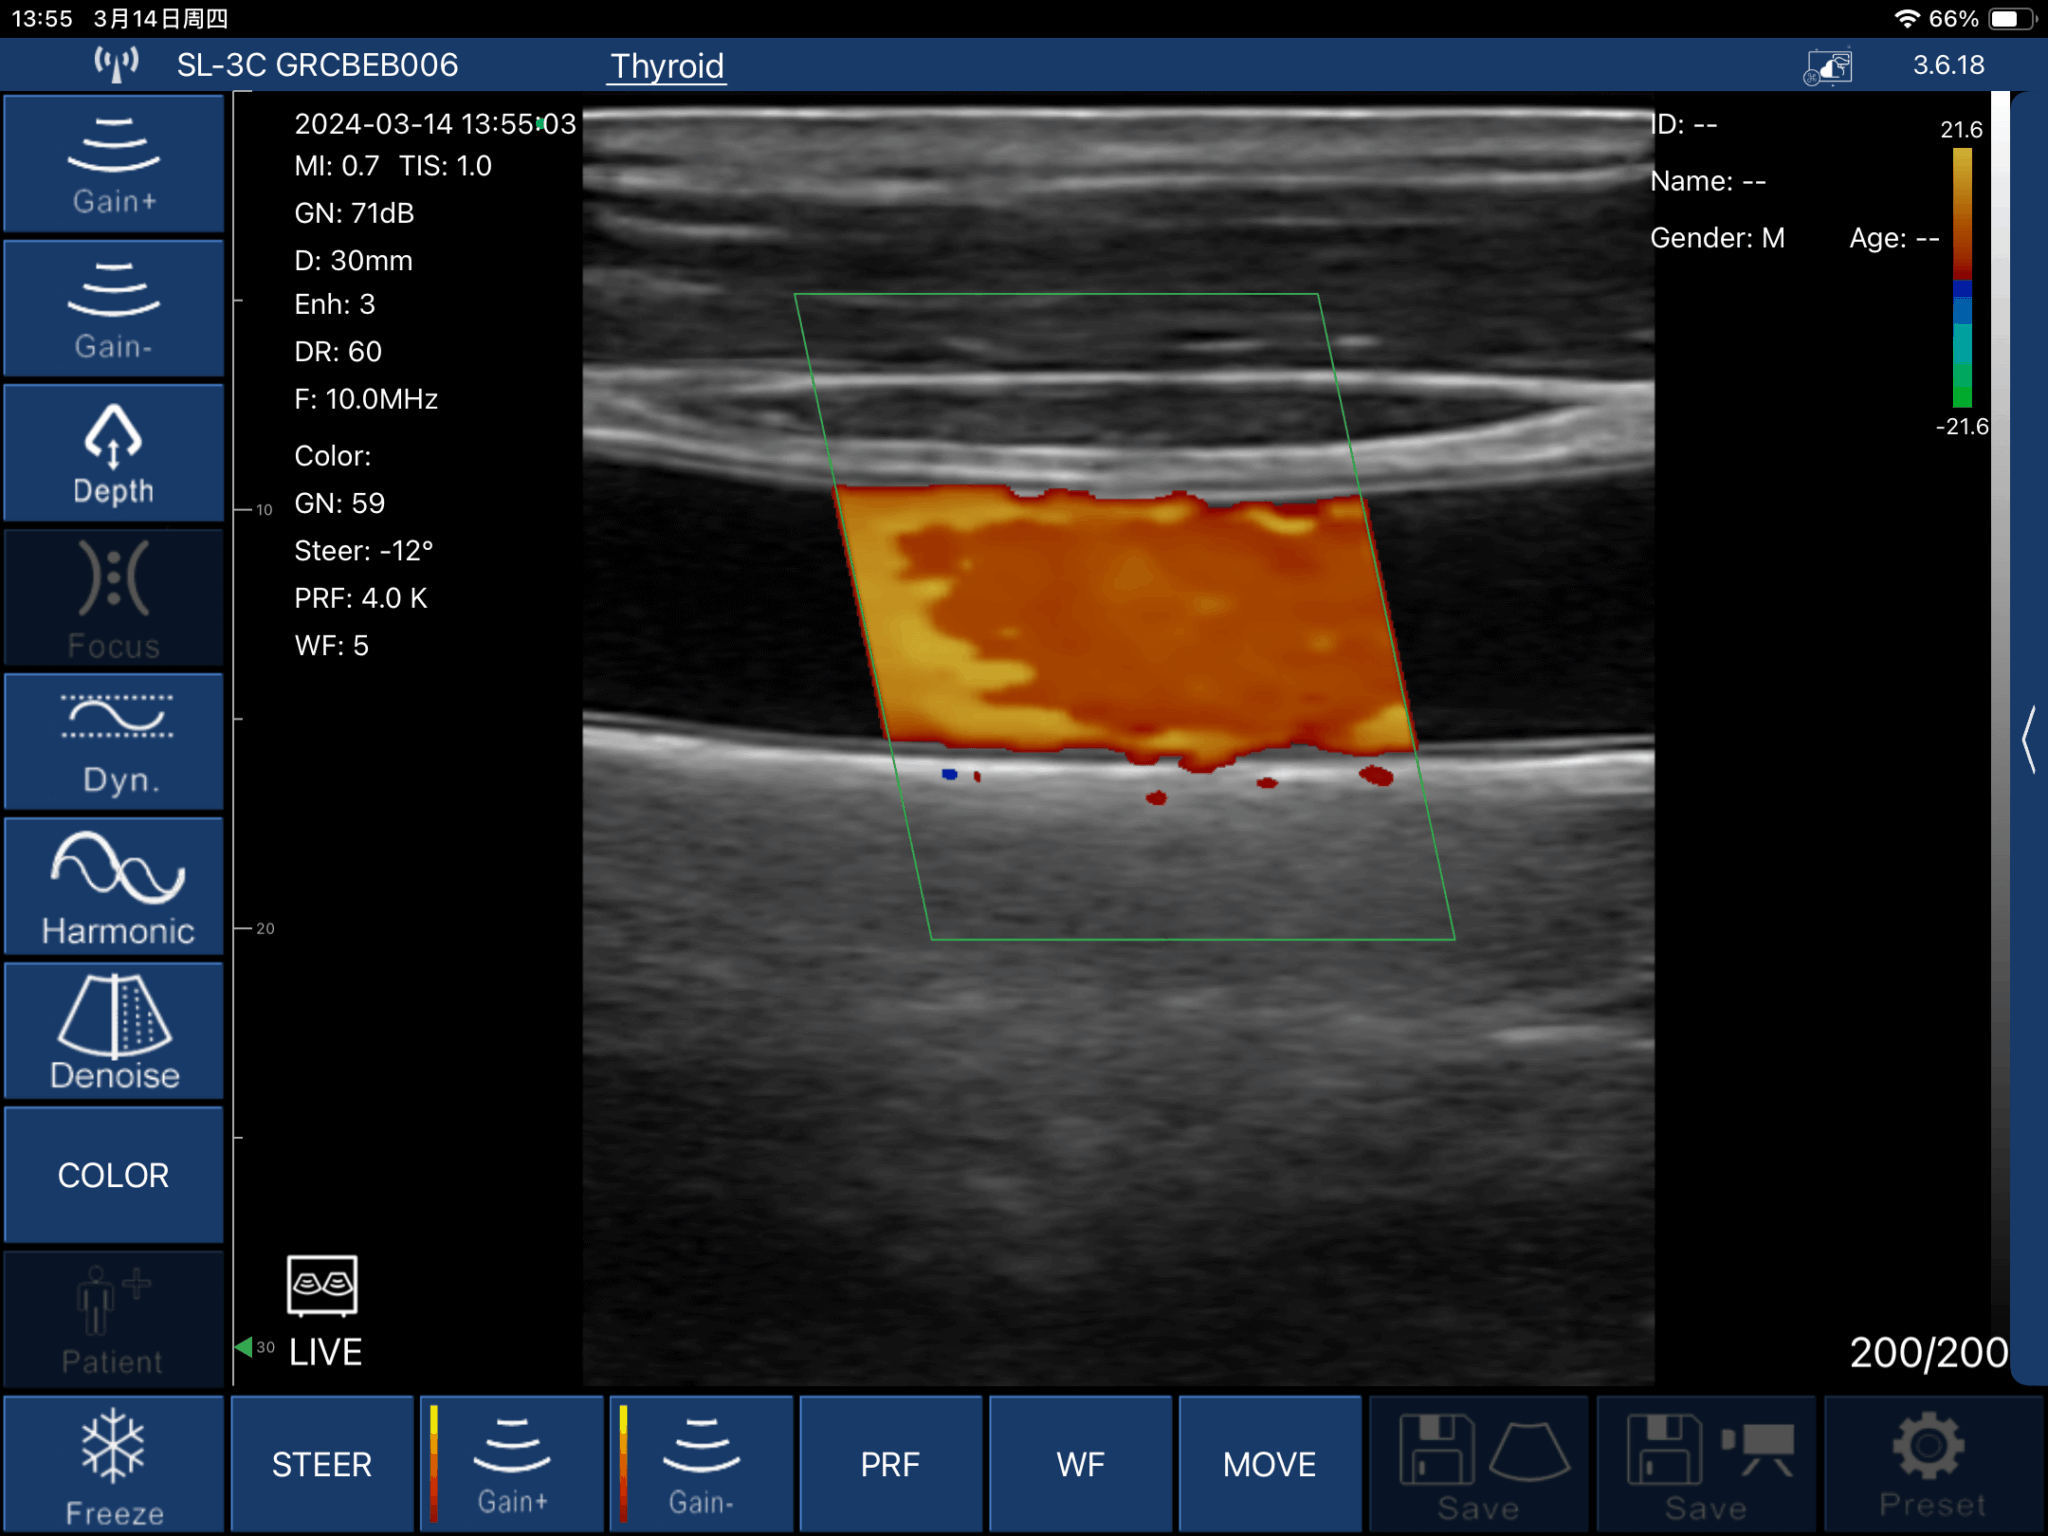Toggle COLOR Doppler mode off
This screenshot has width=2048, height=1536.
113,1175
